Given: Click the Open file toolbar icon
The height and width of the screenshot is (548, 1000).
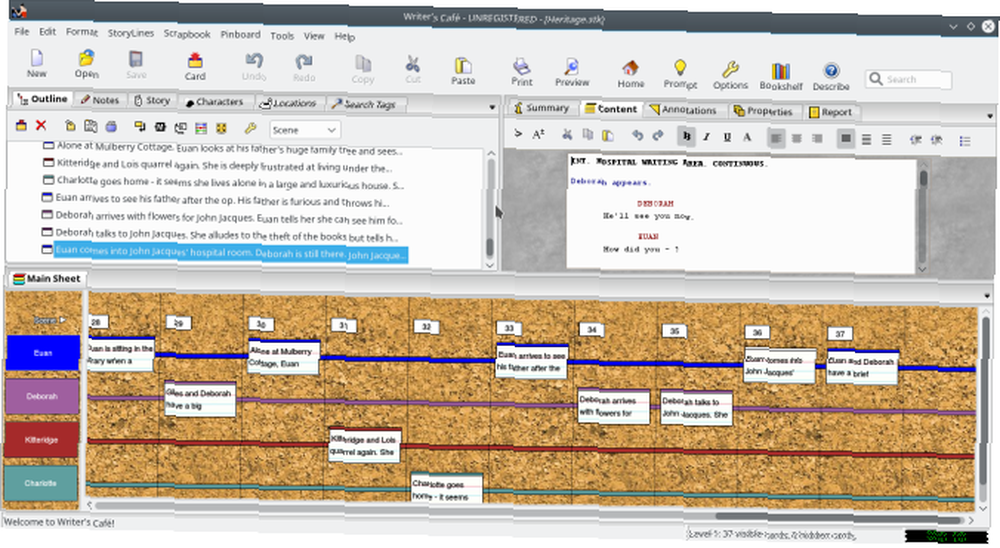Looking at the screenshot, I should [86, 64].
